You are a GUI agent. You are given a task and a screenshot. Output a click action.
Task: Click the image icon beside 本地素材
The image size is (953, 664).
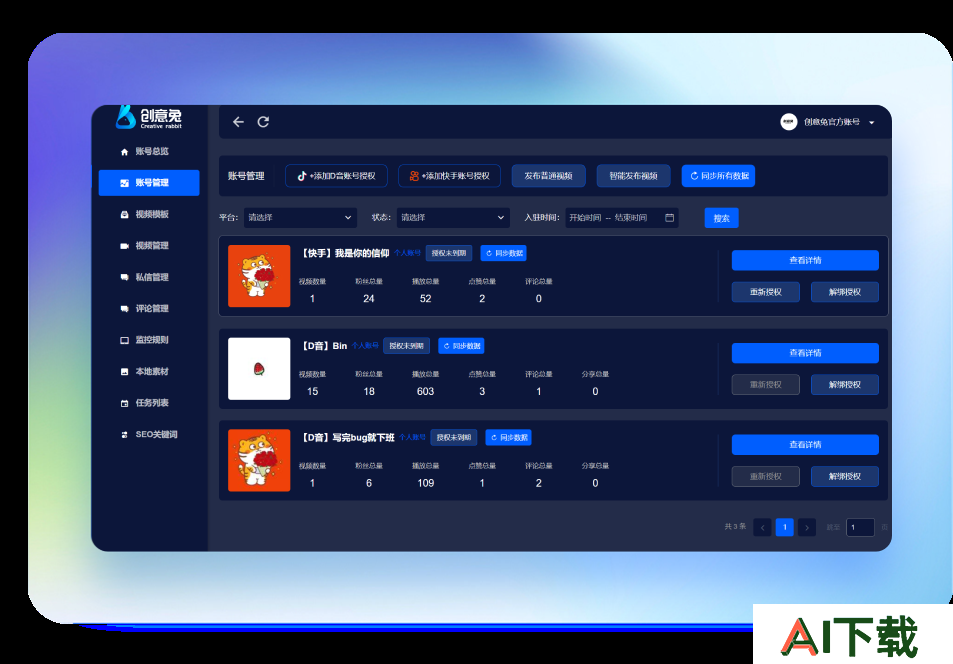coord(125,372)
